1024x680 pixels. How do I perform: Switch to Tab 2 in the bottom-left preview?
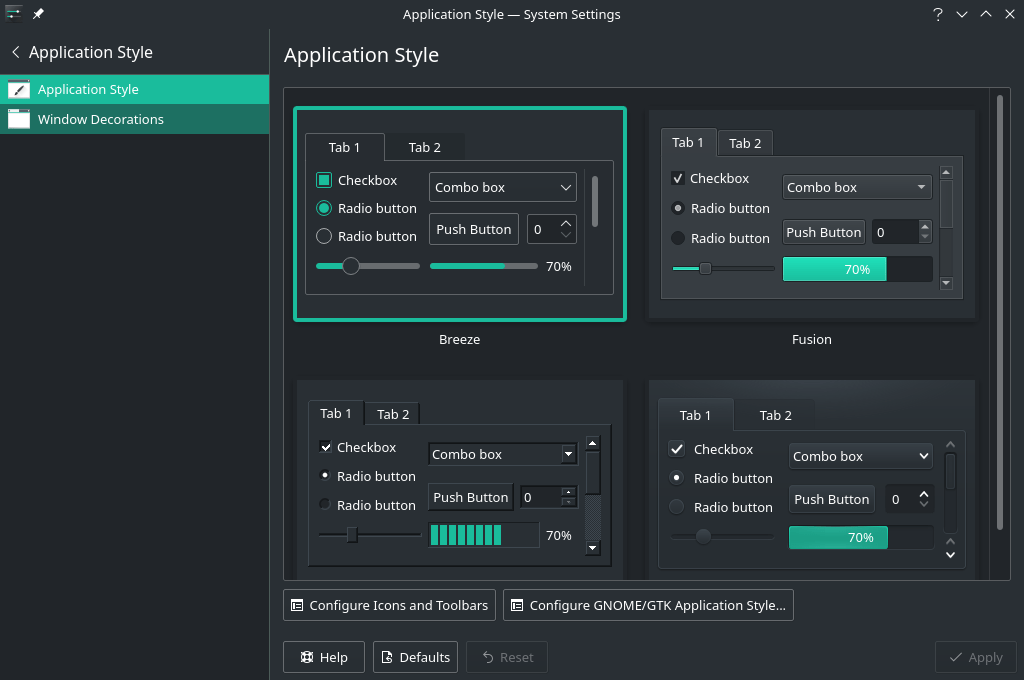(x=393, y=414)
